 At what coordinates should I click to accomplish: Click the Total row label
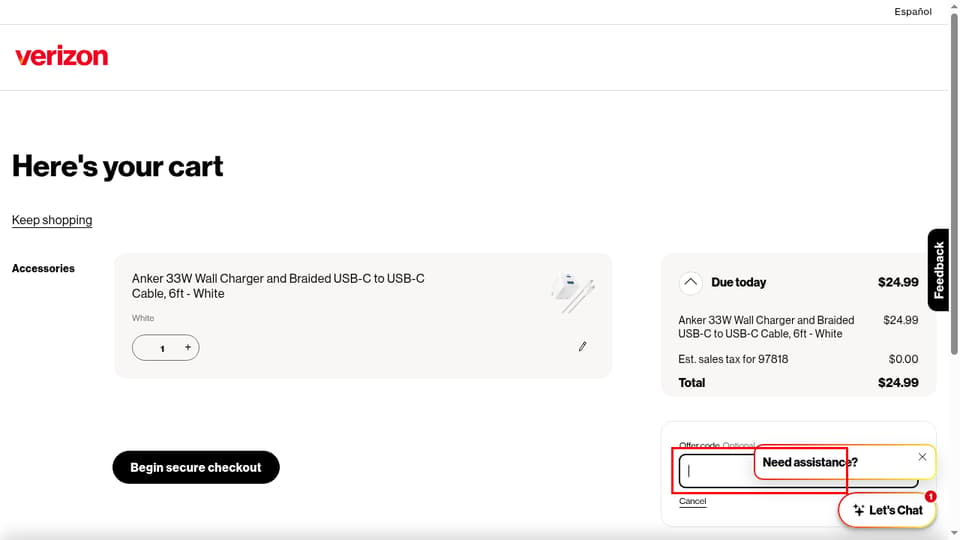692,383
